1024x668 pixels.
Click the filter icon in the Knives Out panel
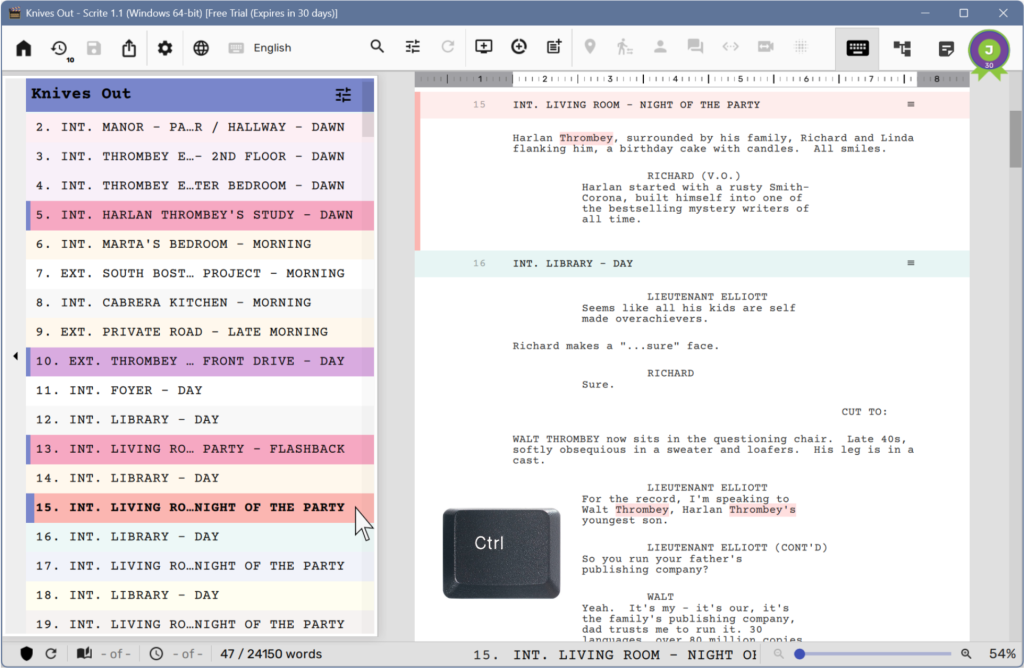click(343, 94)
